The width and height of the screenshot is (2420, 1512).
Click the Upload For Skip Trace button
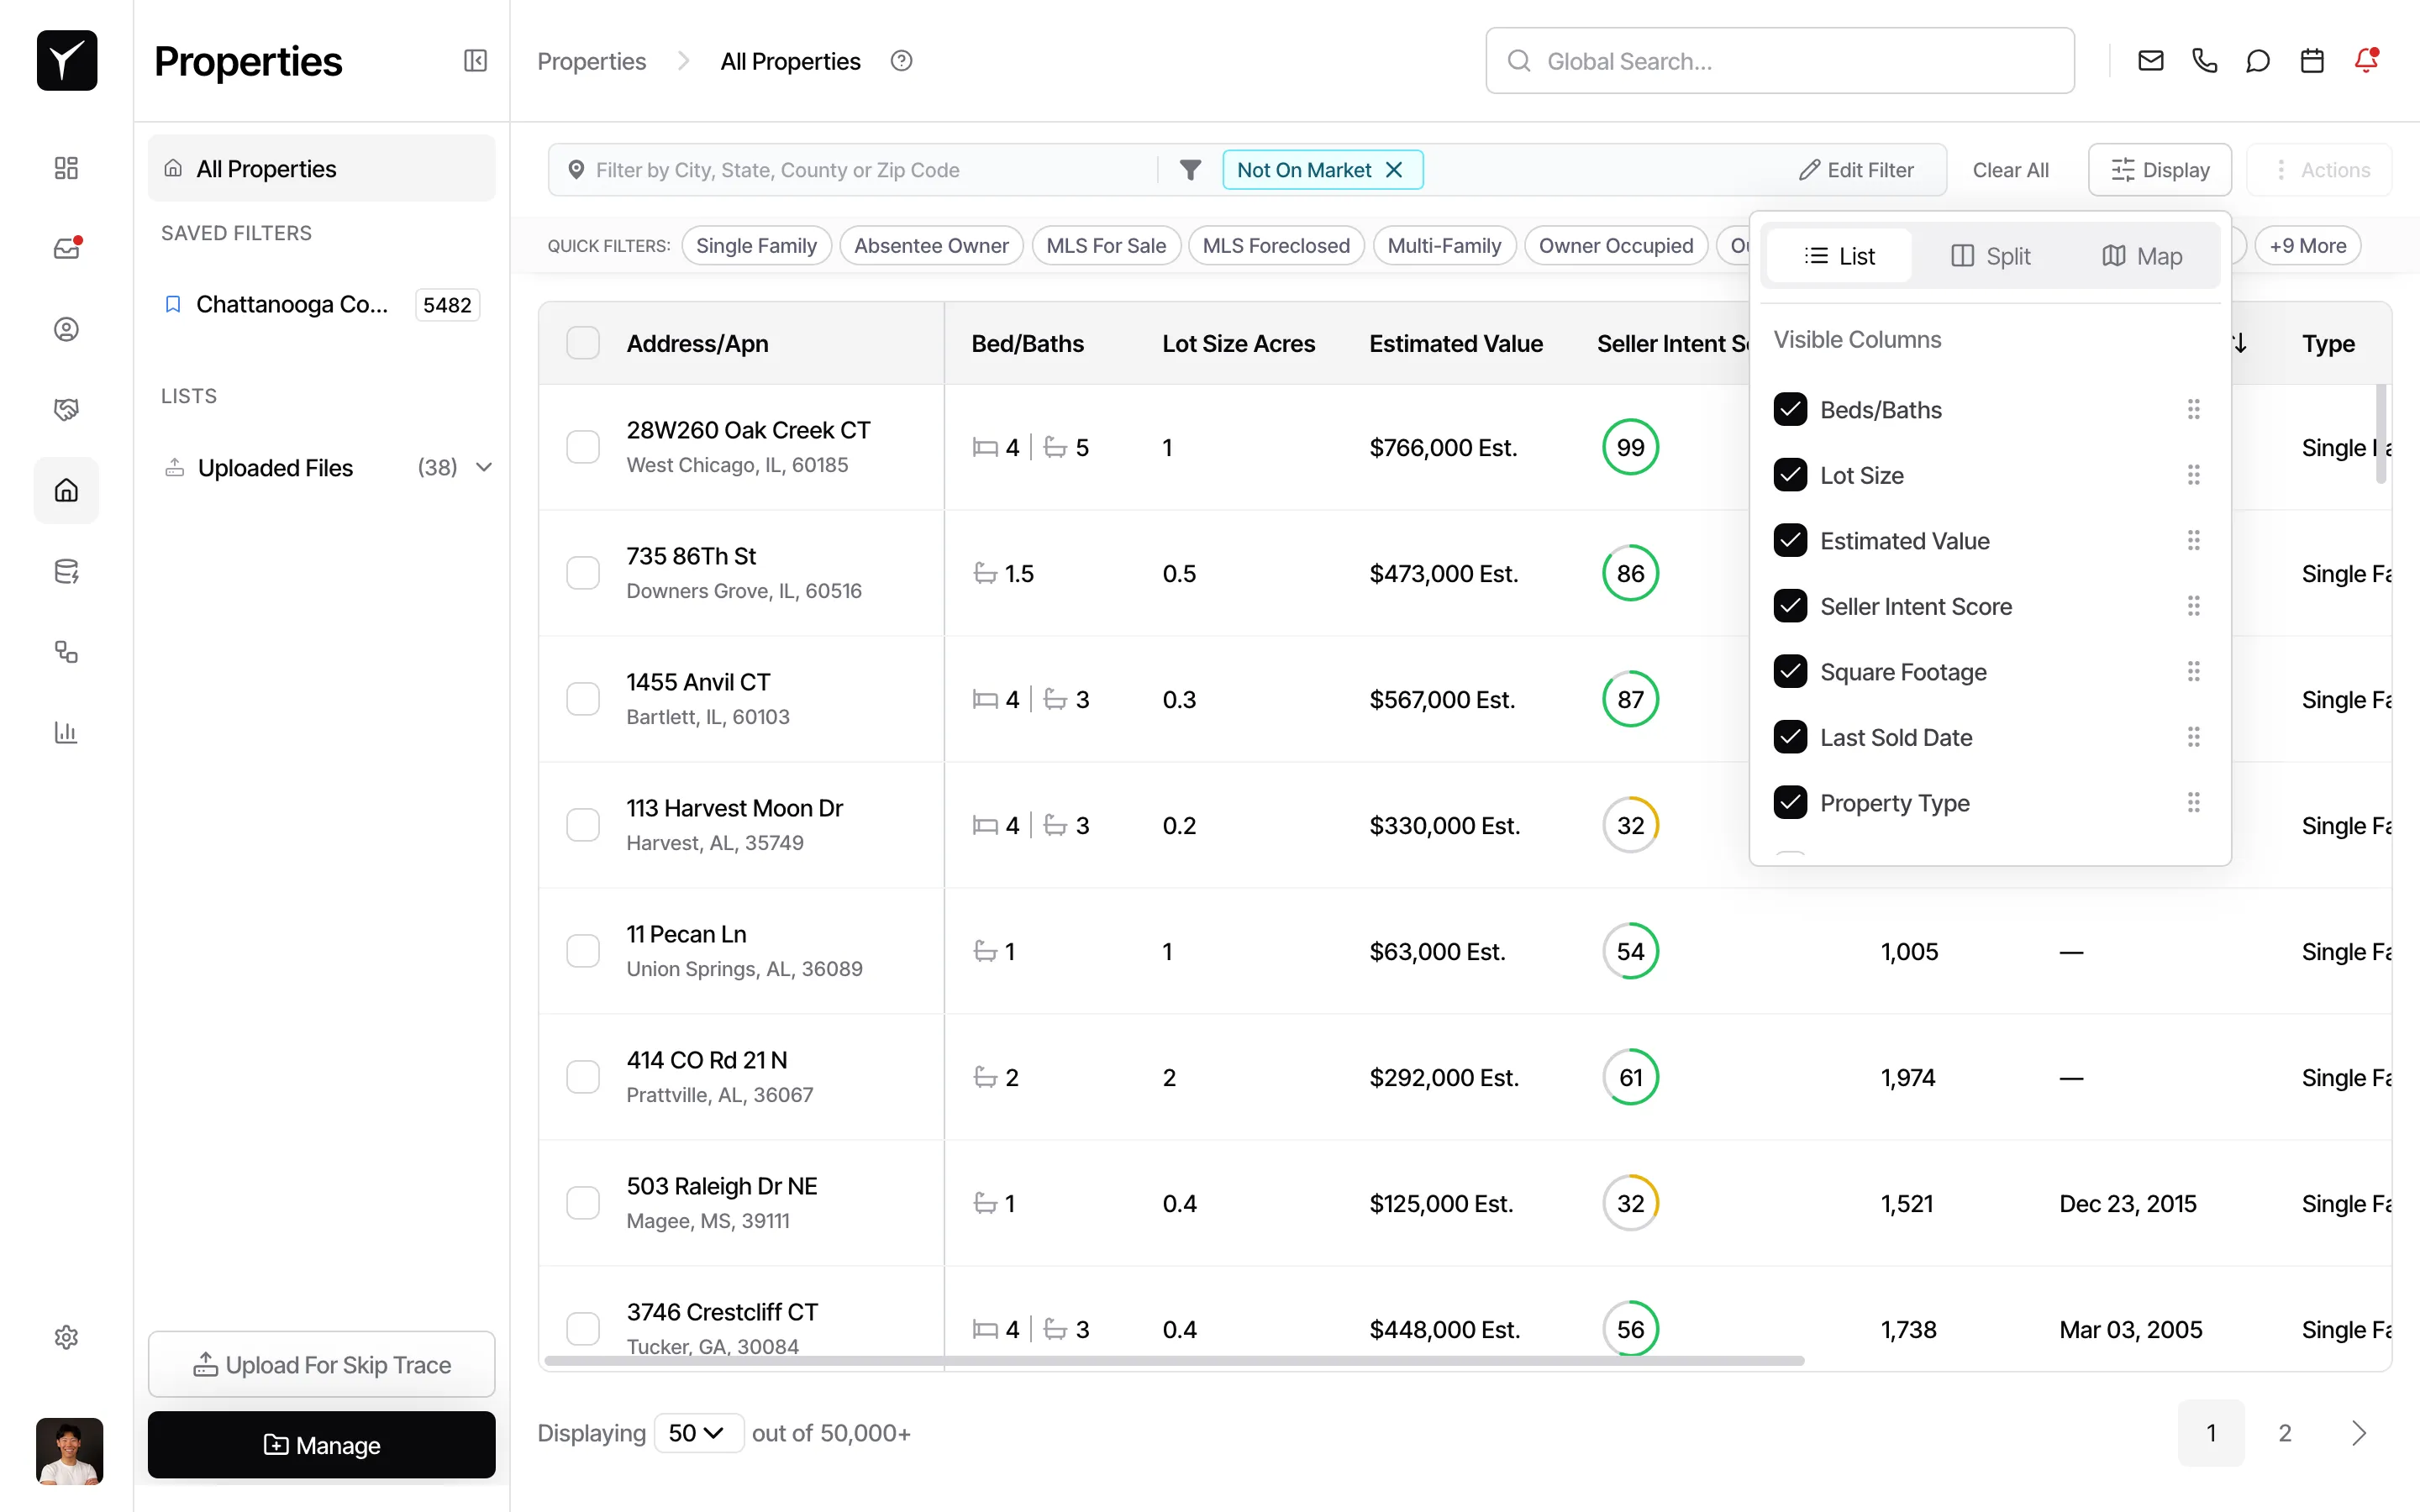(x=321, y=1364)
